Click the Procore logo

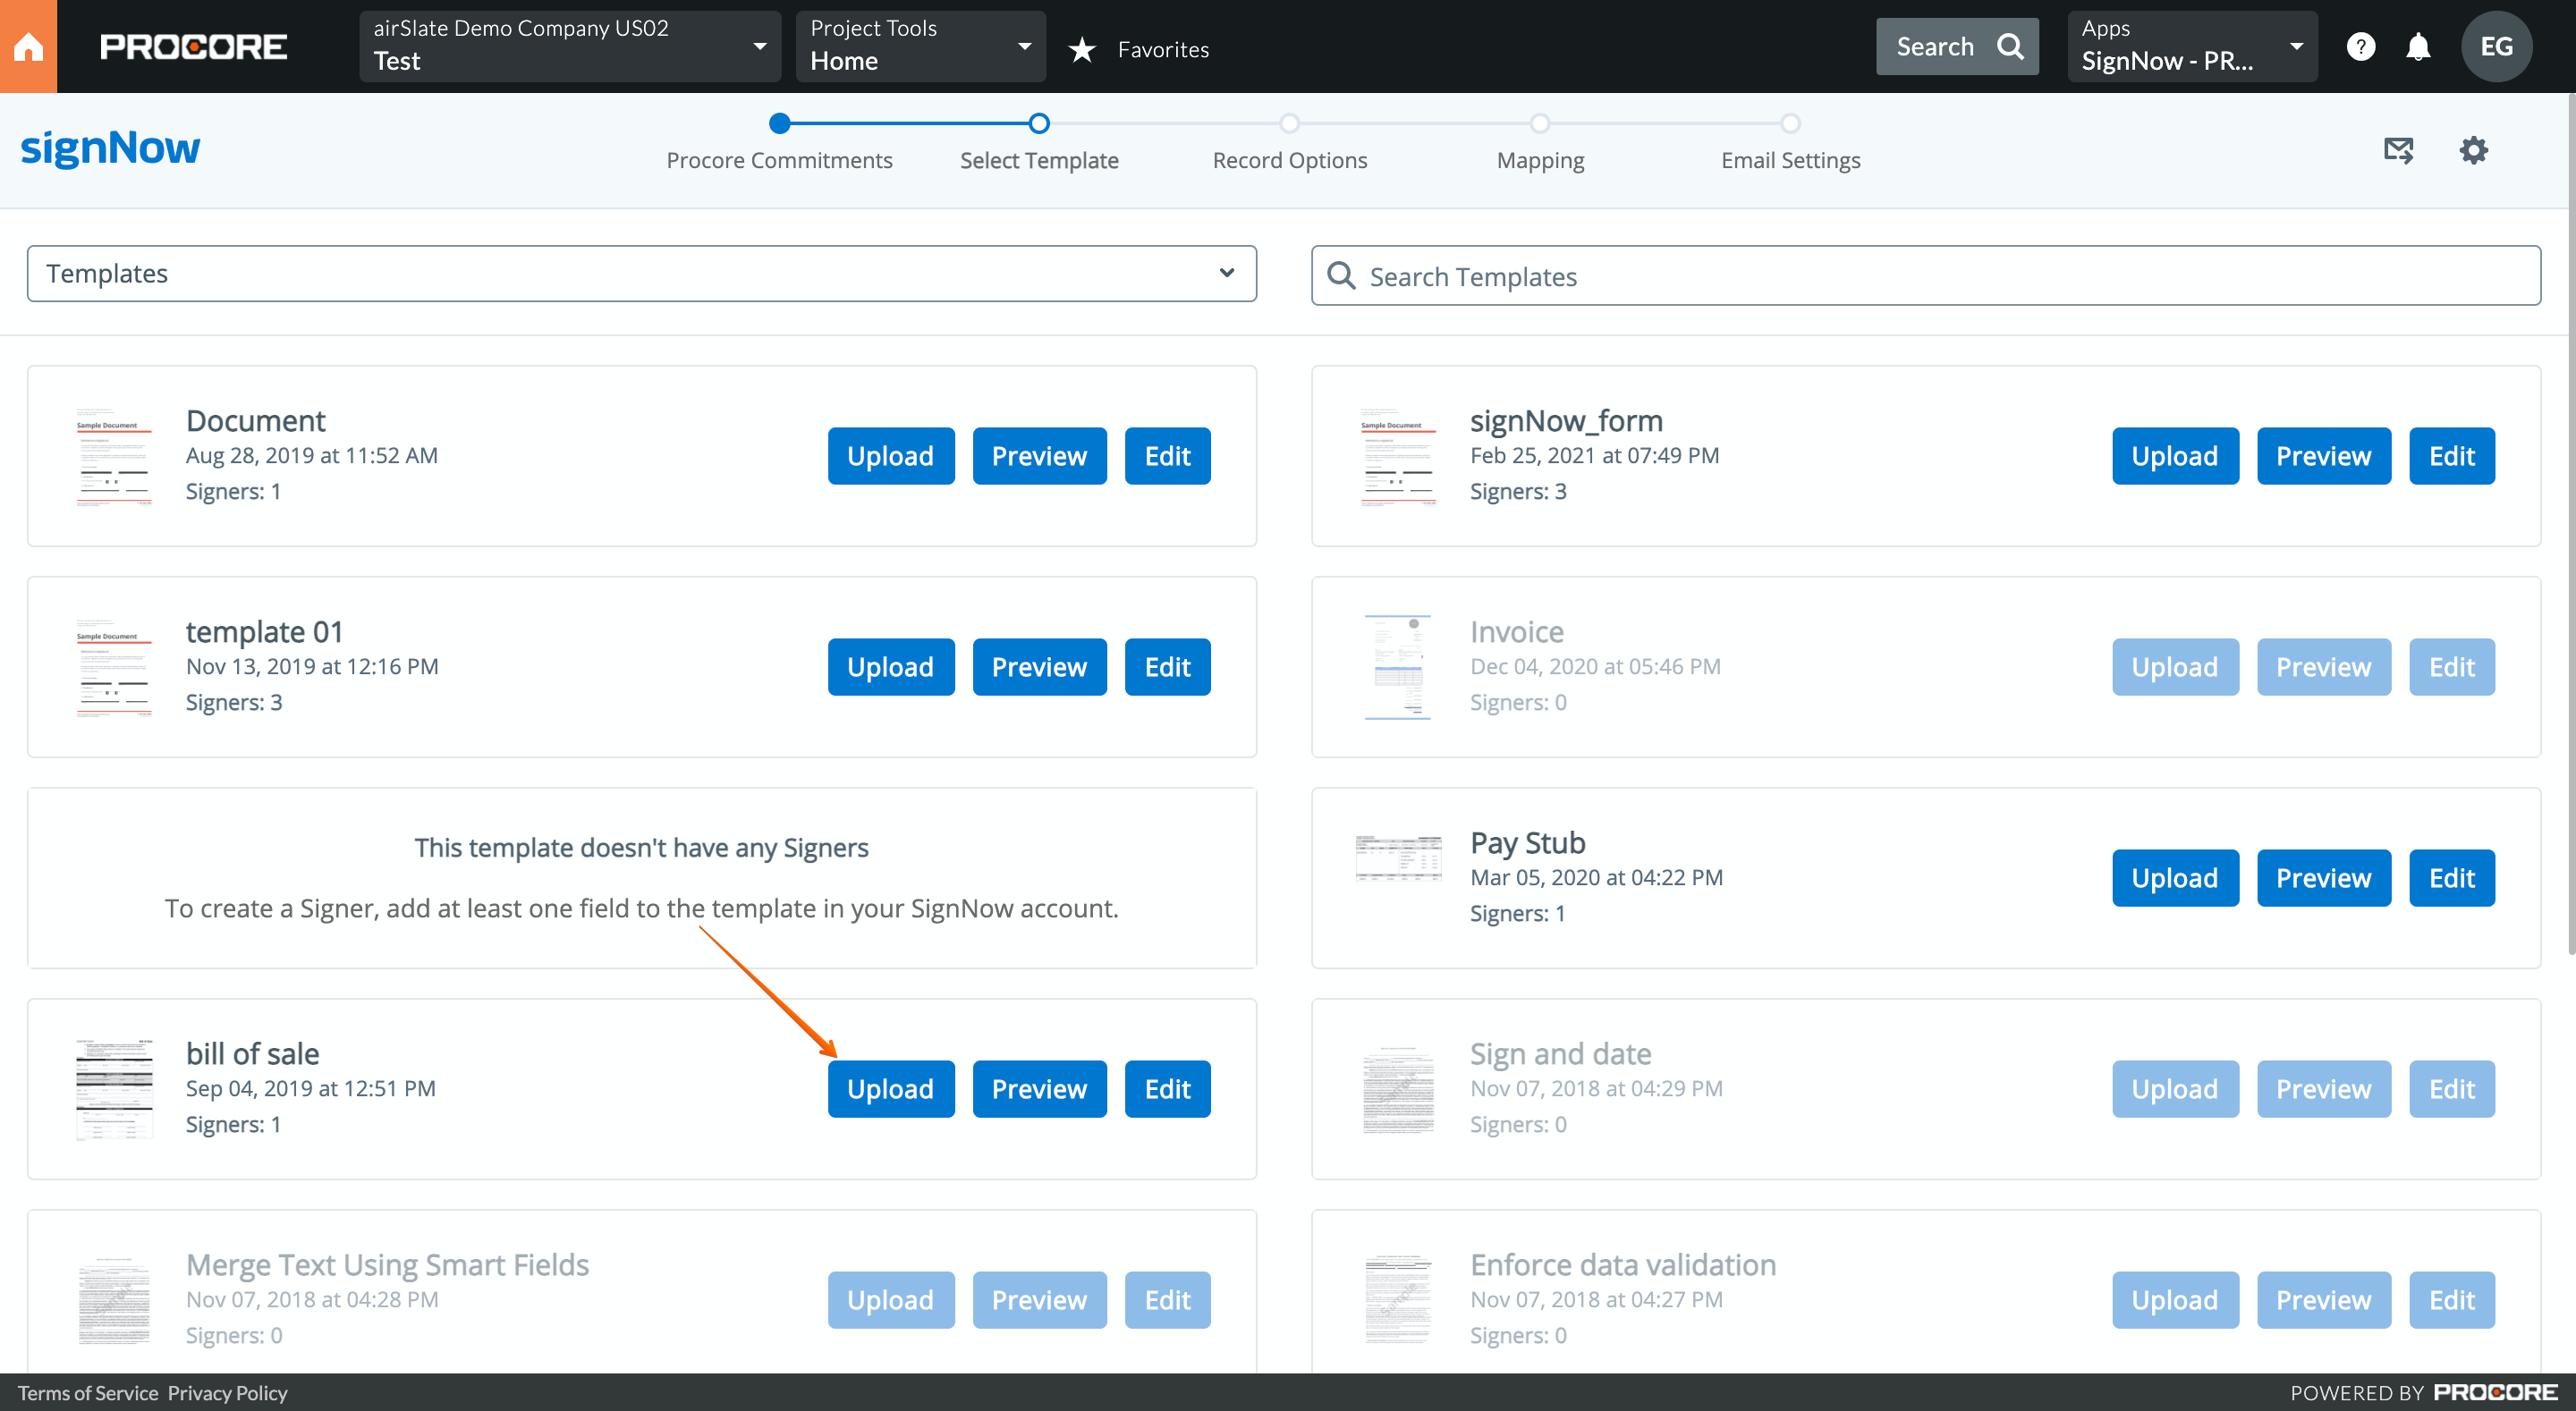point(193,47)
